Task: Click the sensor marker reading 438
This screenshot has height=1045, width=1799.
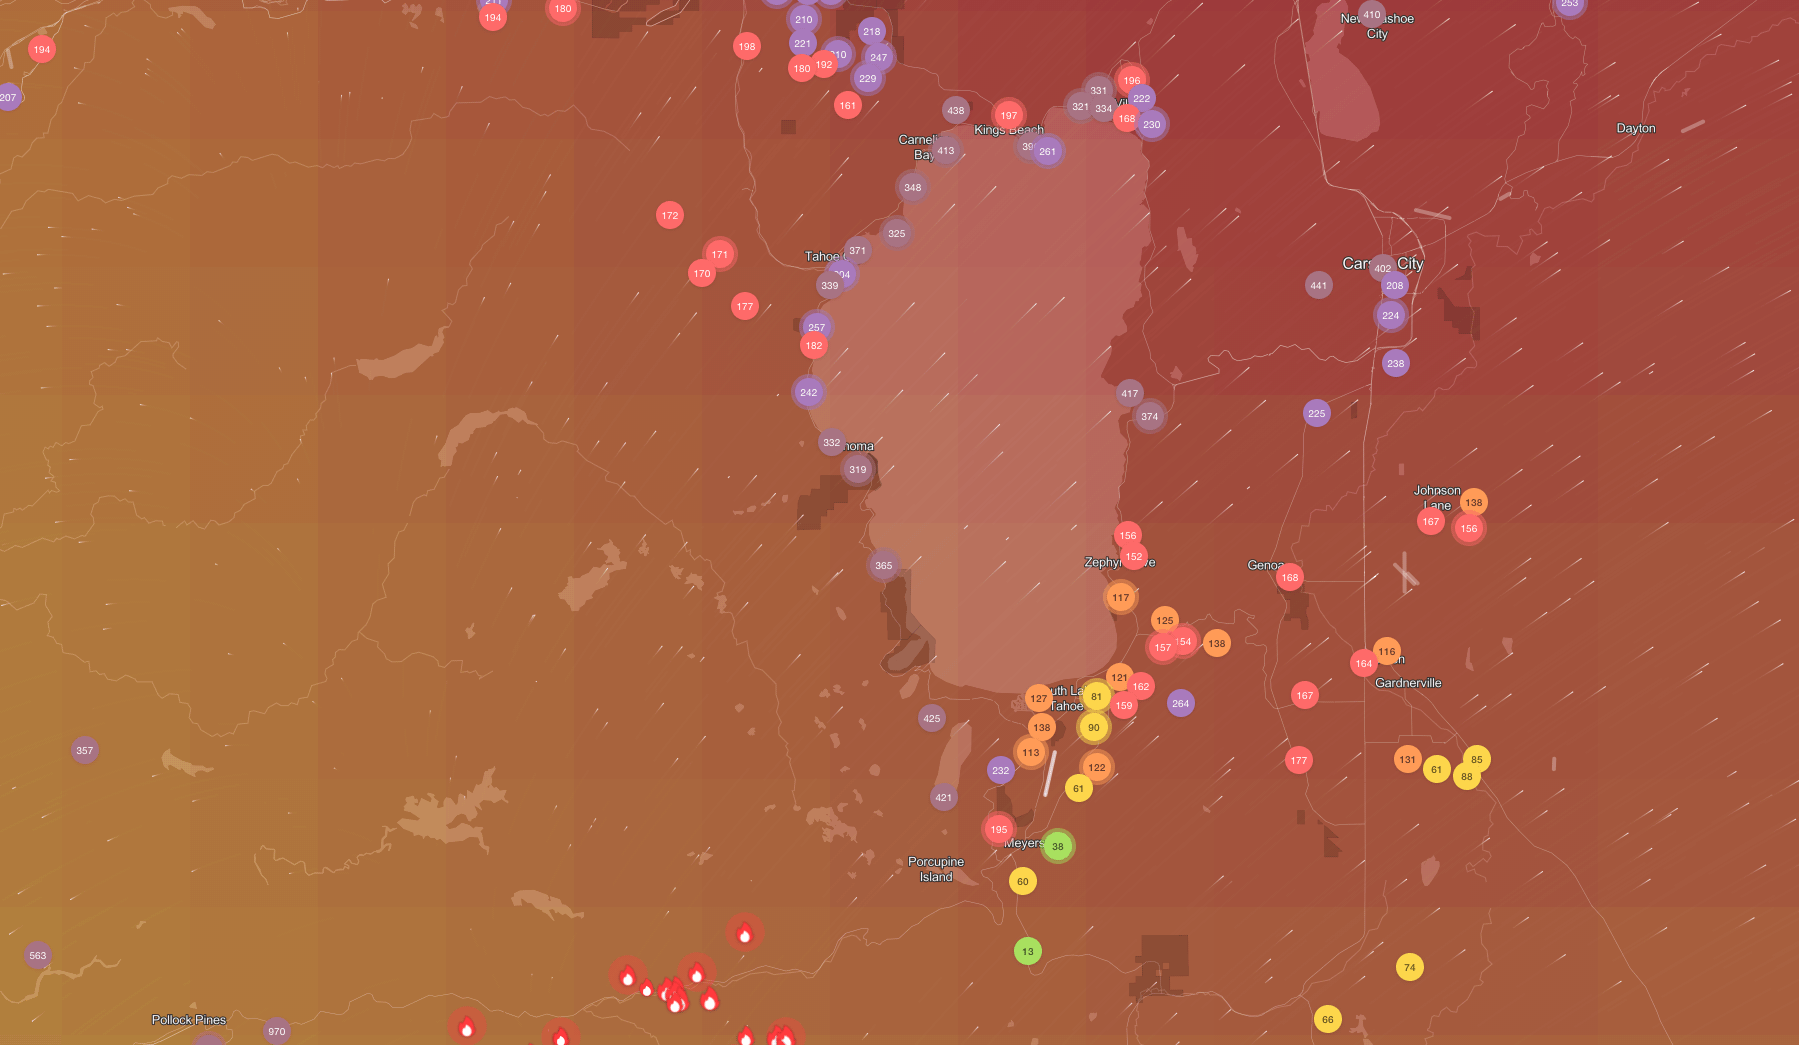Action: pos(956,110)
